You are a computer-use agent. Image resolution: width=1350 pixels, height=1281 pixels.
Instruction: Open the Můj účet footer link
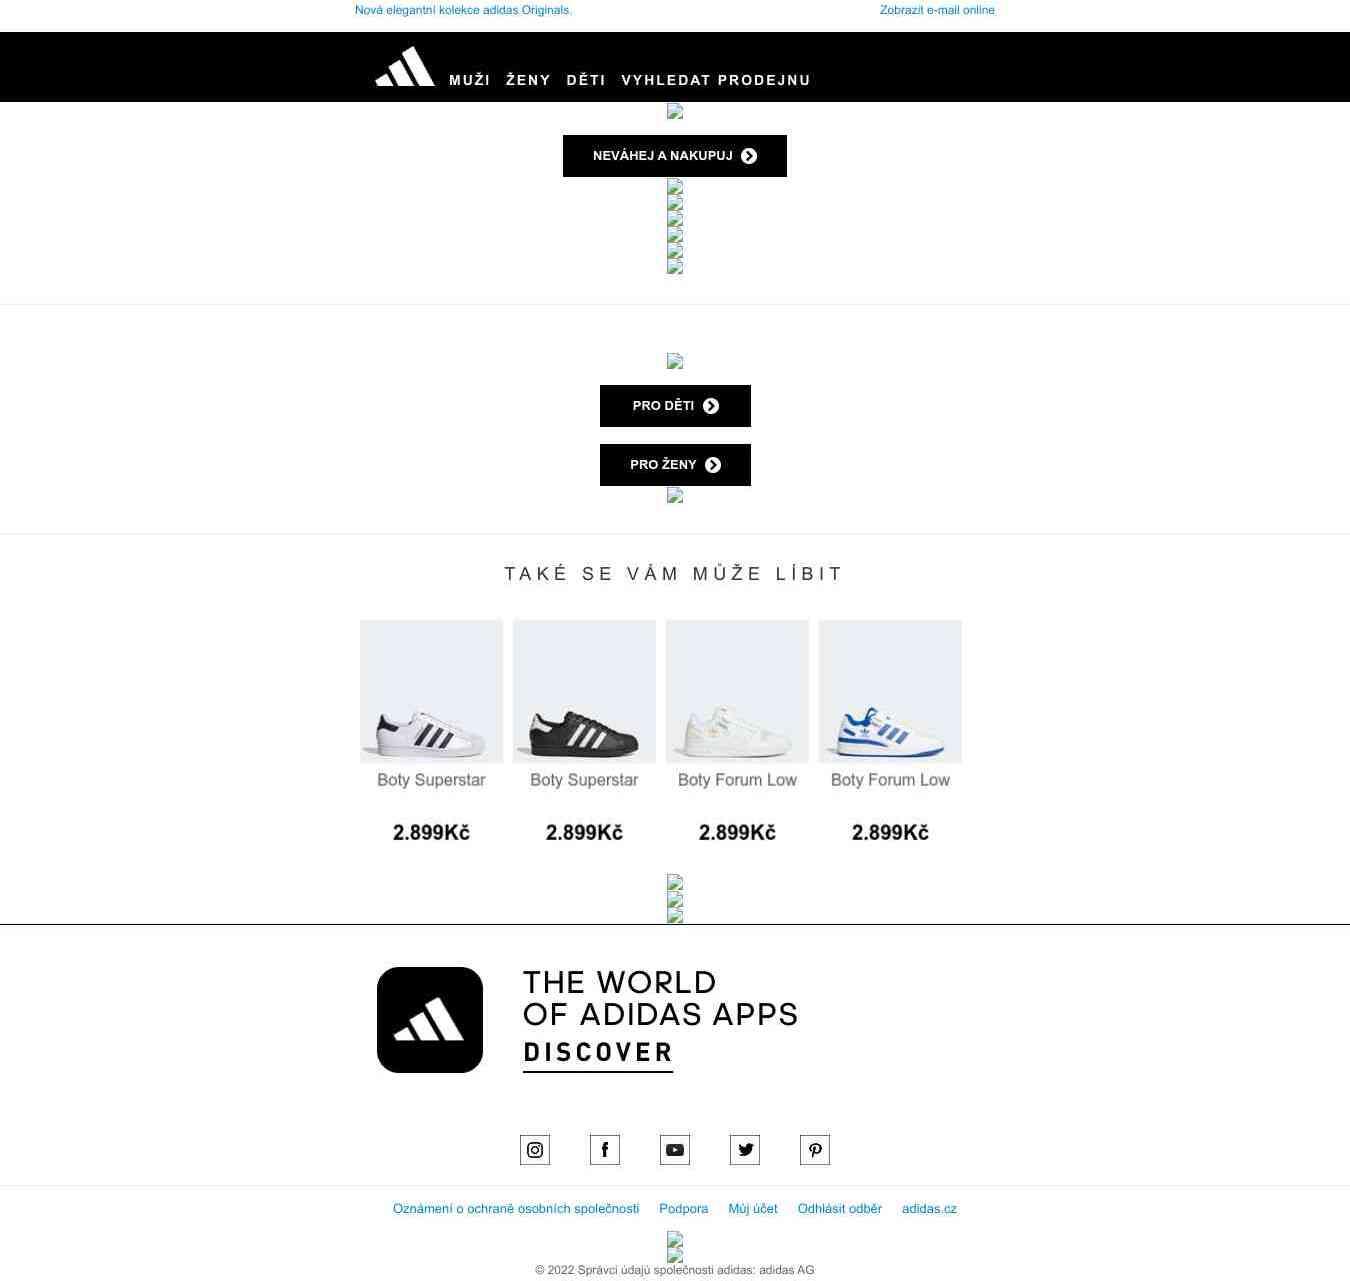tap(753, 1209)
